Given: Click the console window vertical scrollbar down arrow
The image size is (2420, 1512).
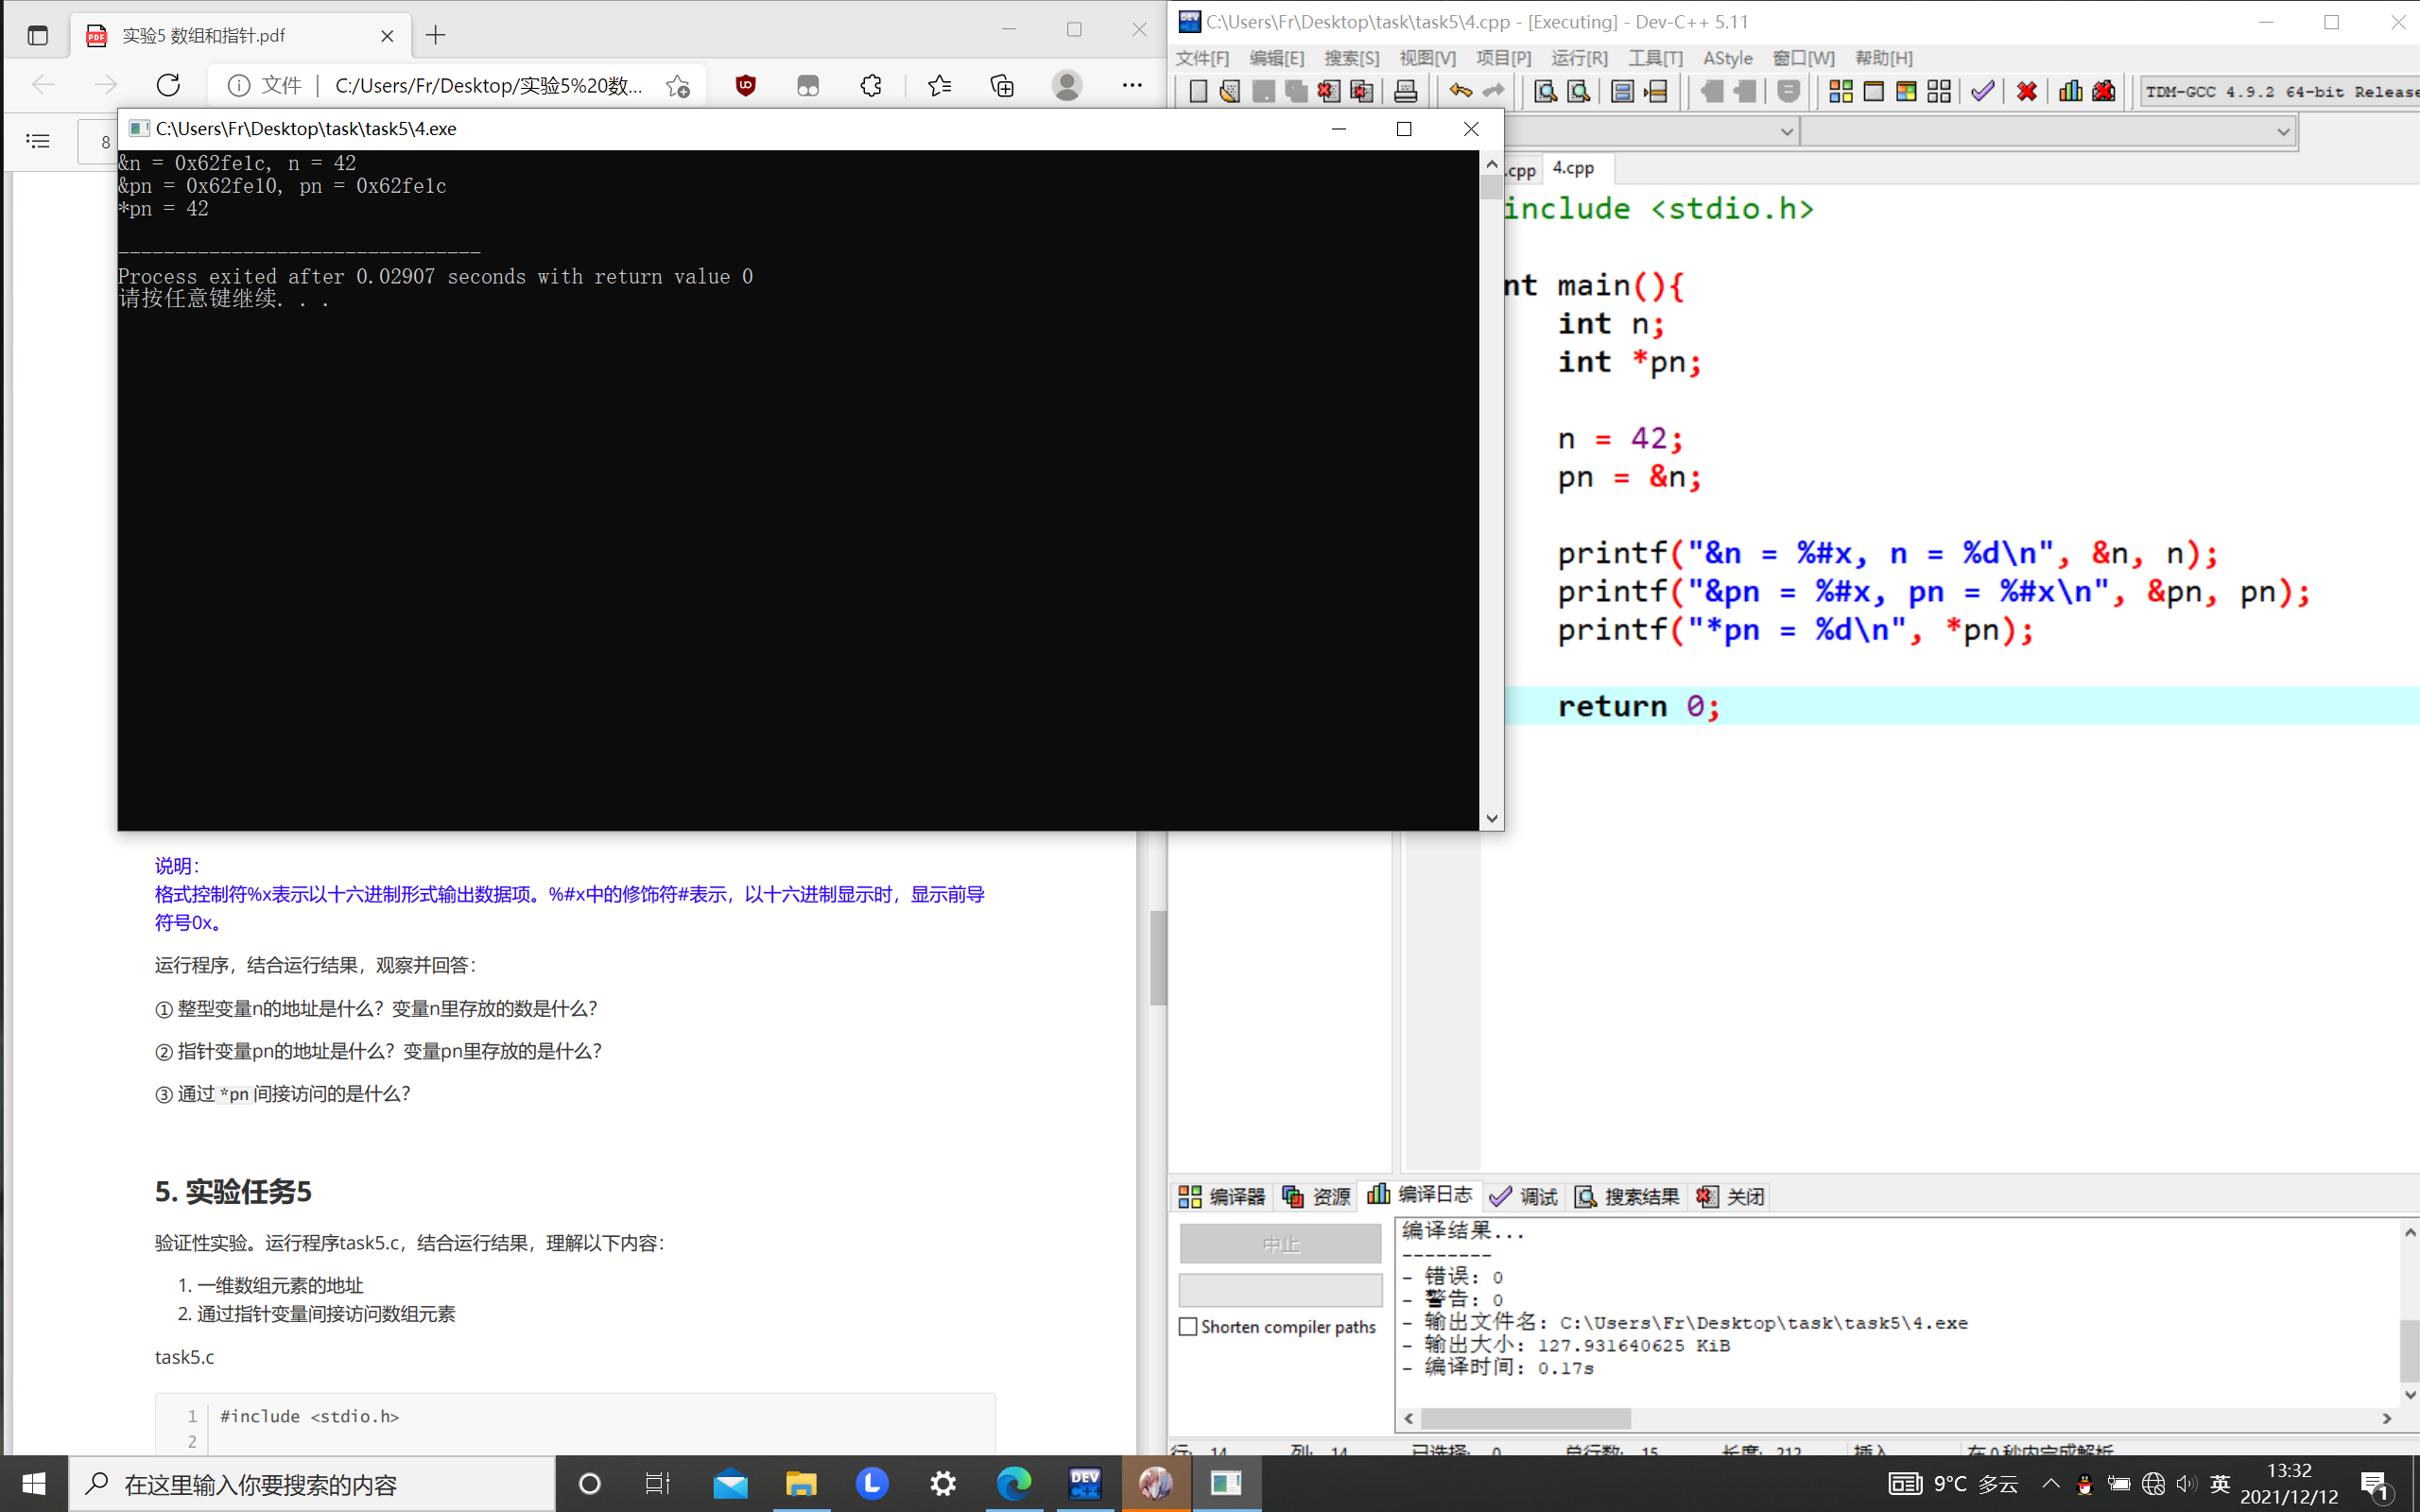Looking at the screenshot, I should tap(1491, 818).
